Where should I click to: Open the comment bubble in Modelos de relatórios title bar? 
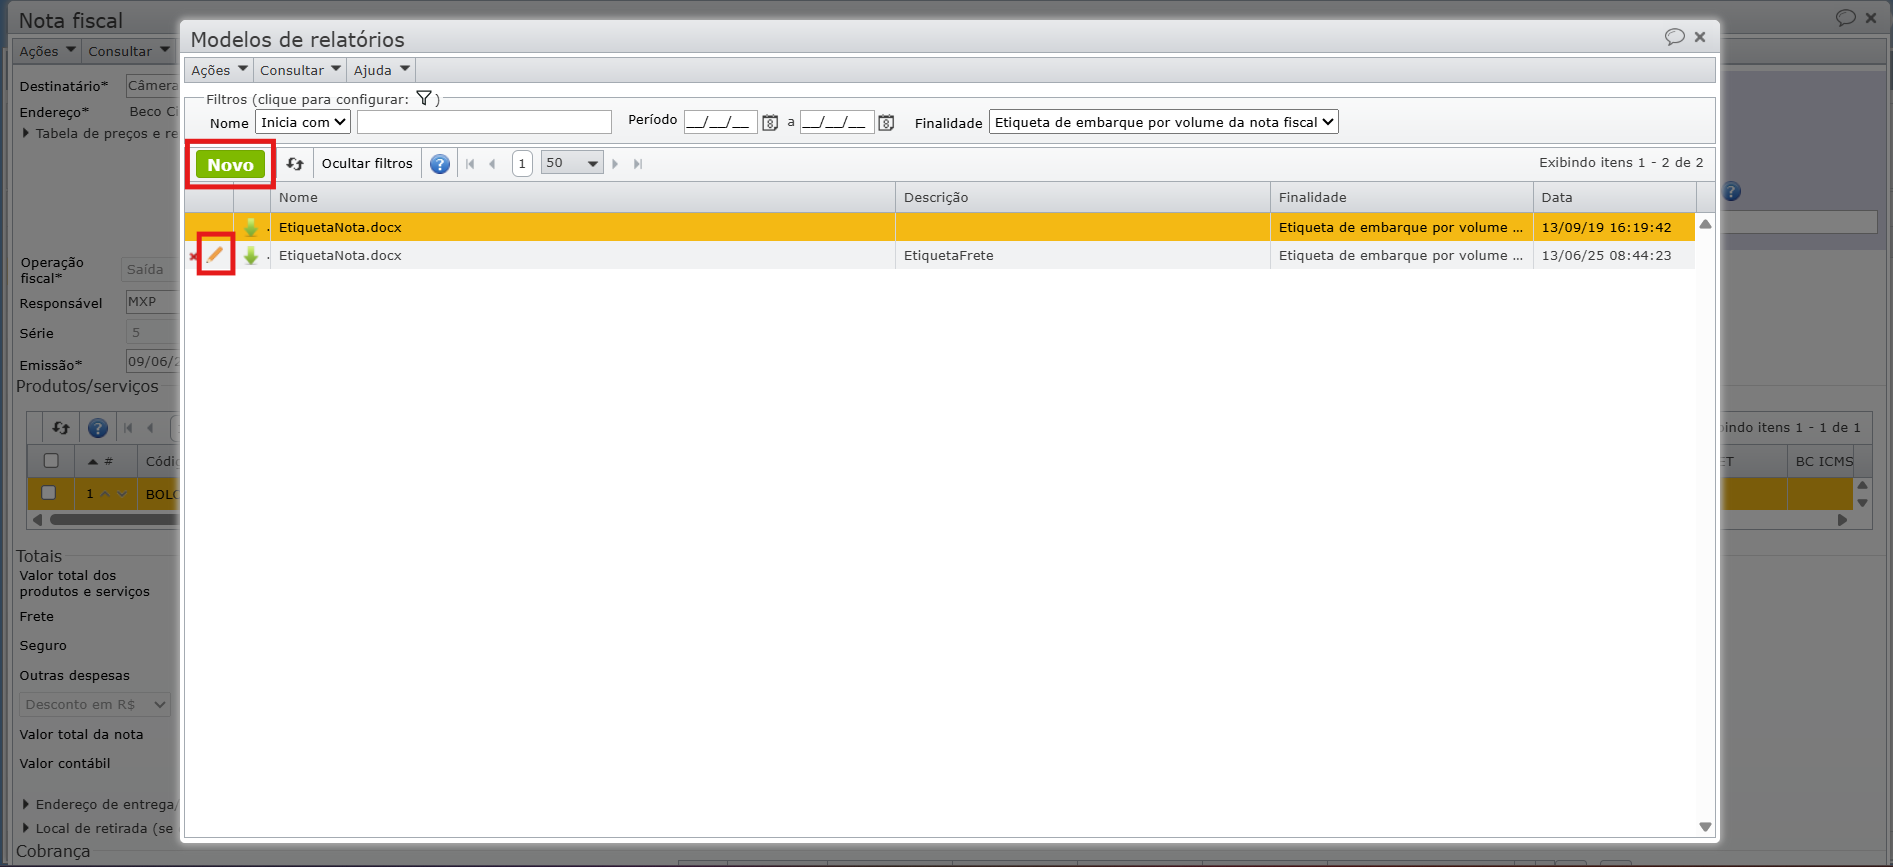[1675, 37]
